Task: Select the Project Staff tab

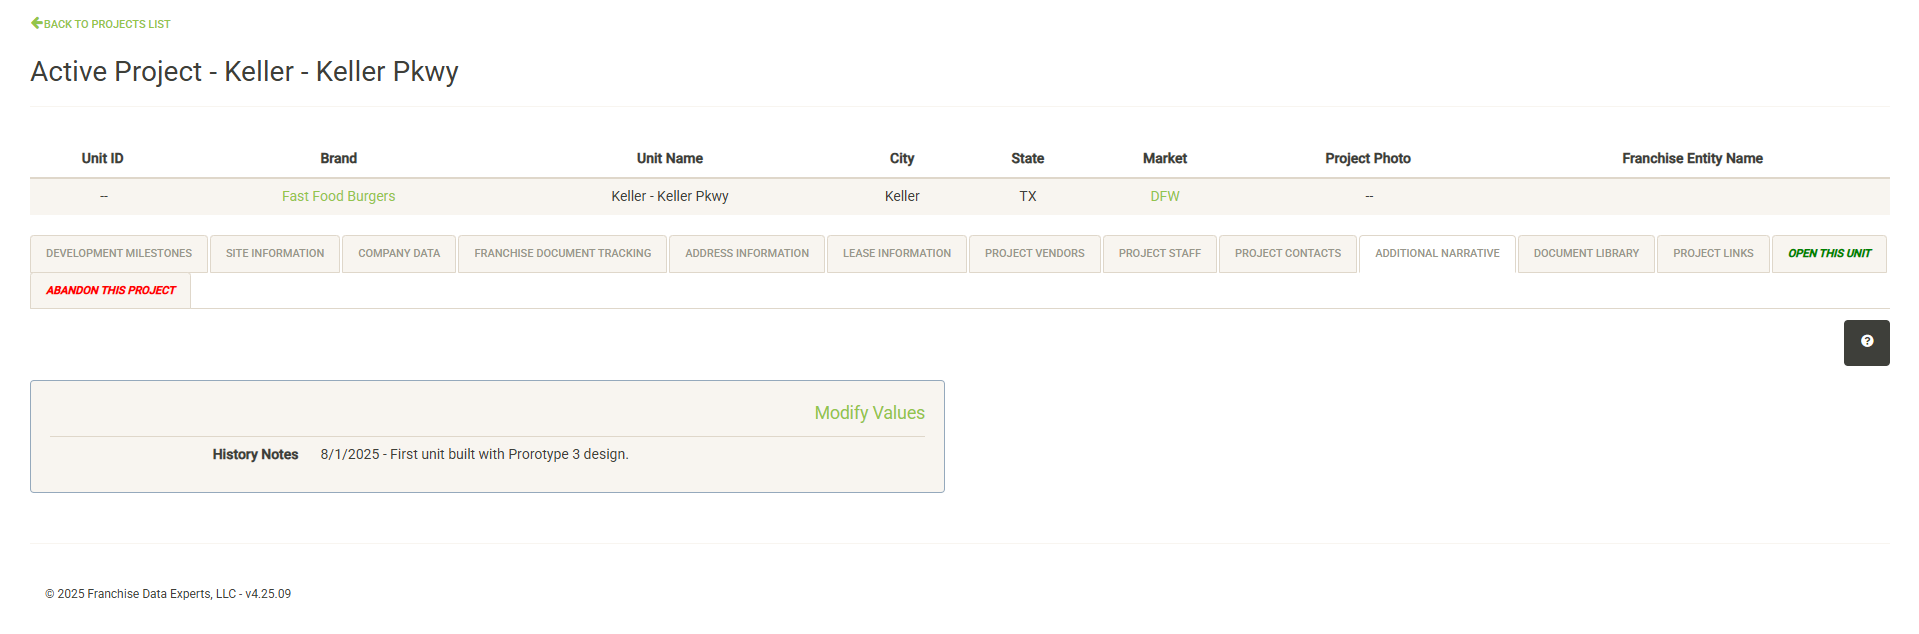Action: (1159, 254)
